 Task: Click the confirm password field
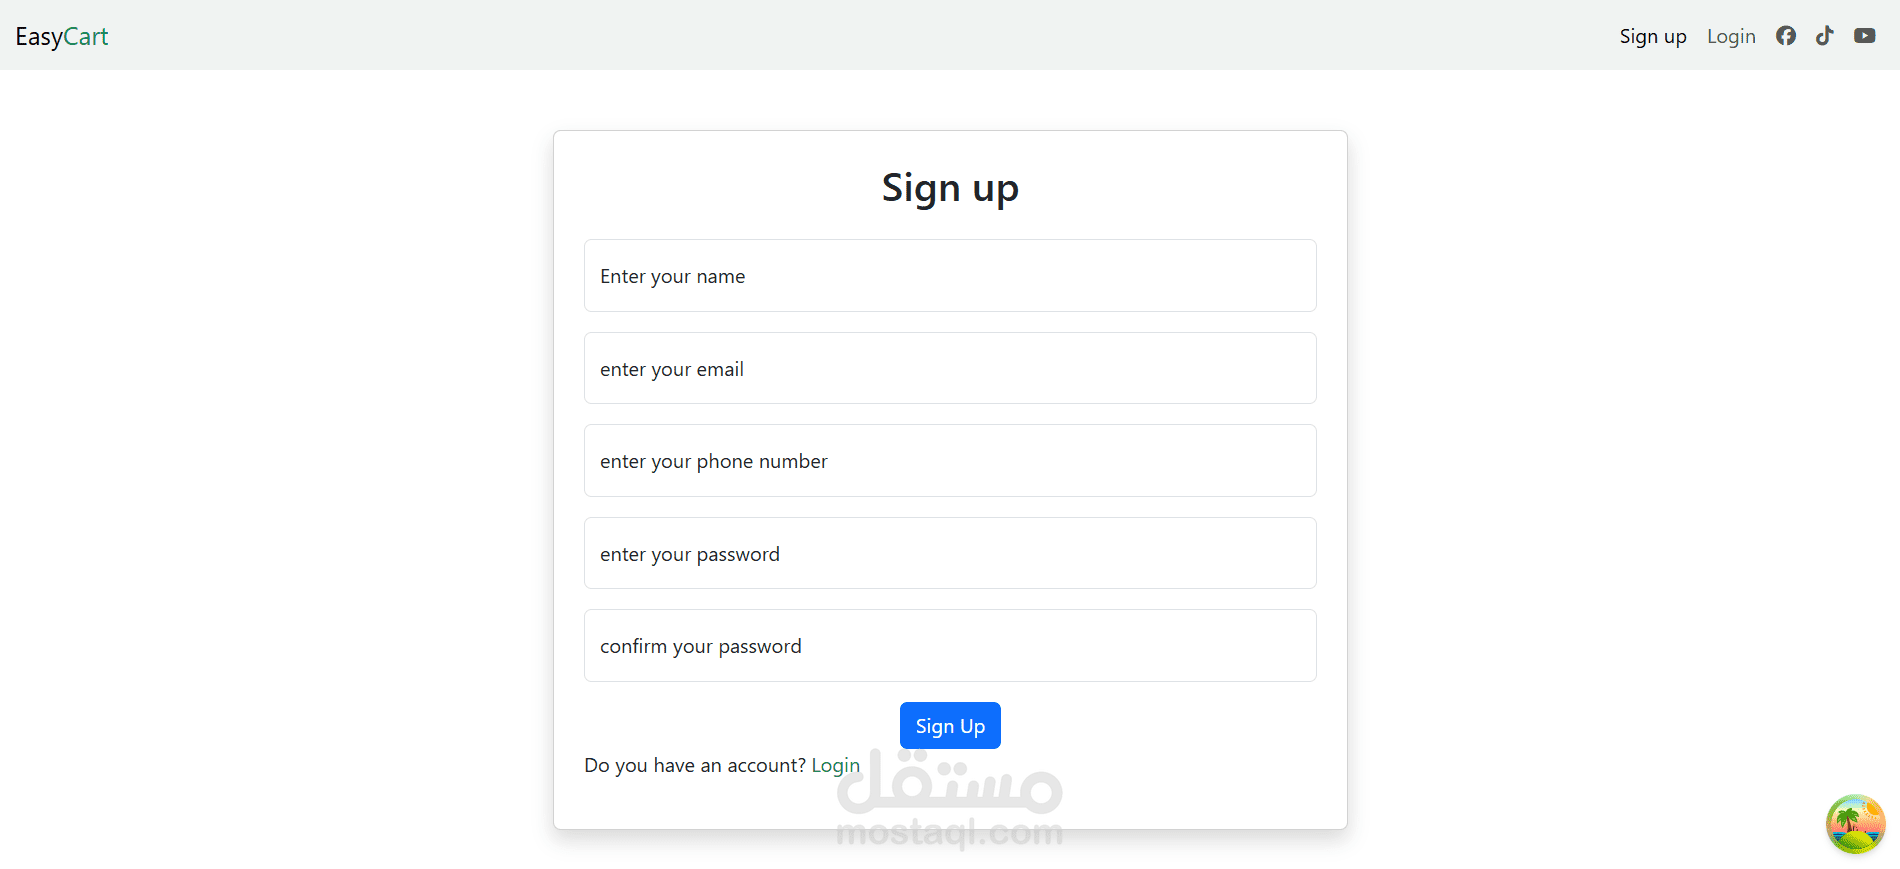click(x=949, y=645)
